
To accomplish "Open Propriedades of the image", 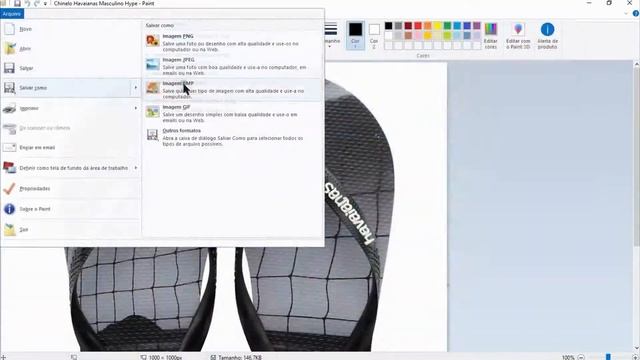I will [x=71, y=189].
